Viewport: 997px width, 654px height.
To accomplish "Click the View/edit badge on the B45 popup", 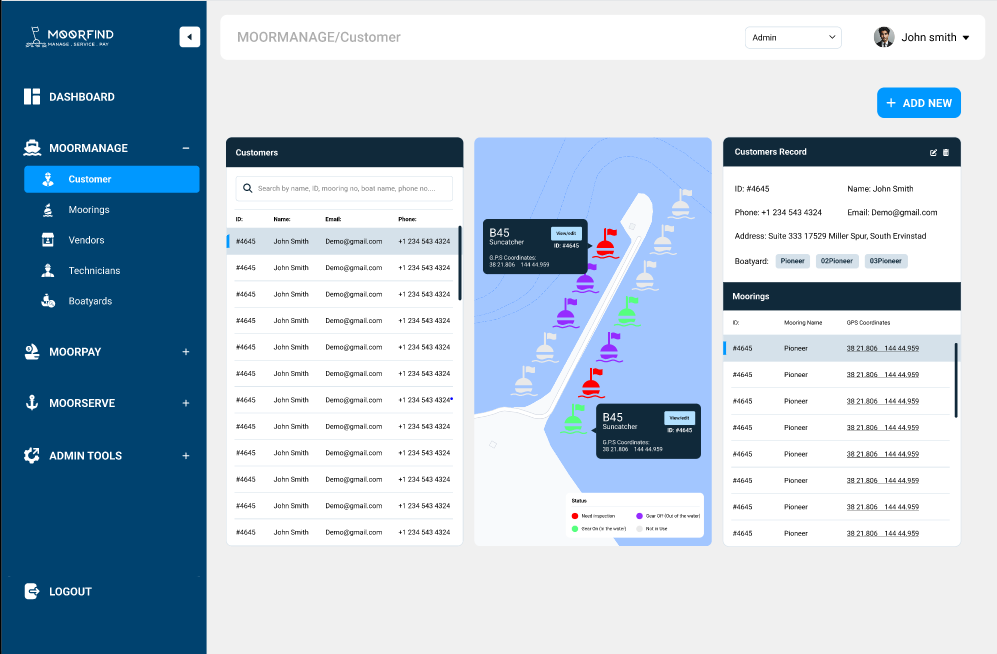I will coord(565,231).
